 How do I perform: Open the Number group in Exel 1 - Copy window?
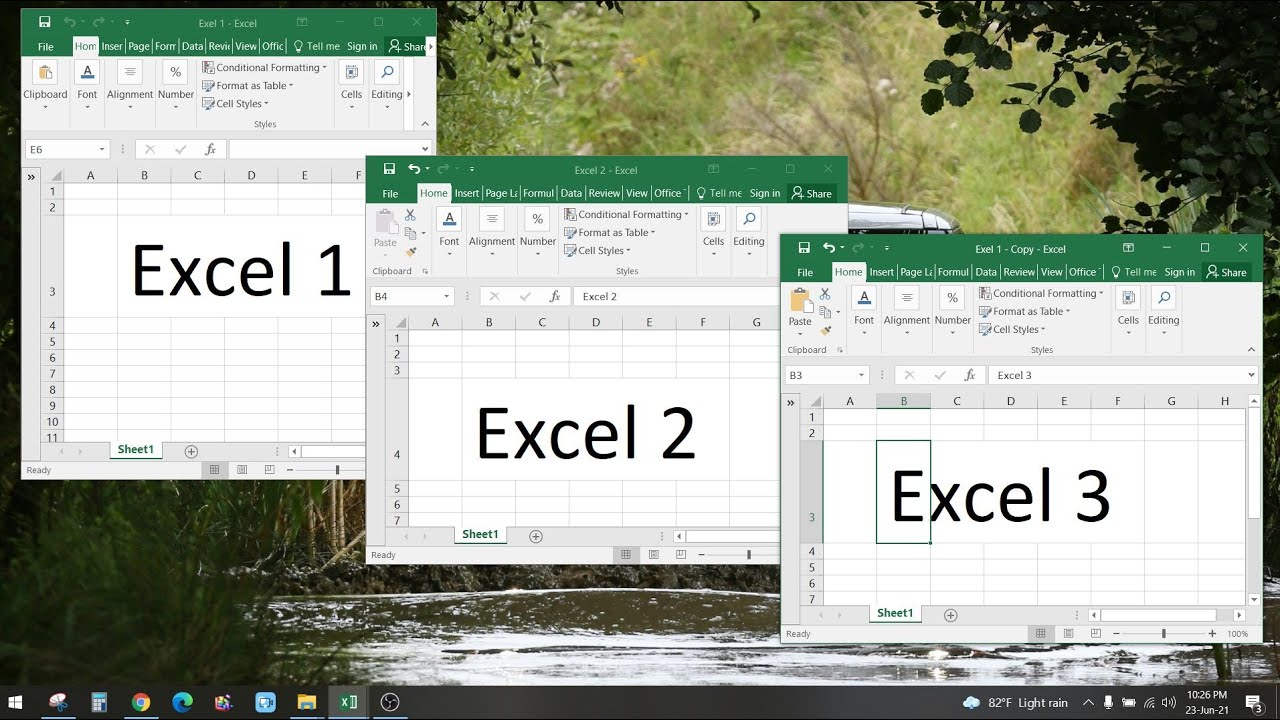coord(953,311)
